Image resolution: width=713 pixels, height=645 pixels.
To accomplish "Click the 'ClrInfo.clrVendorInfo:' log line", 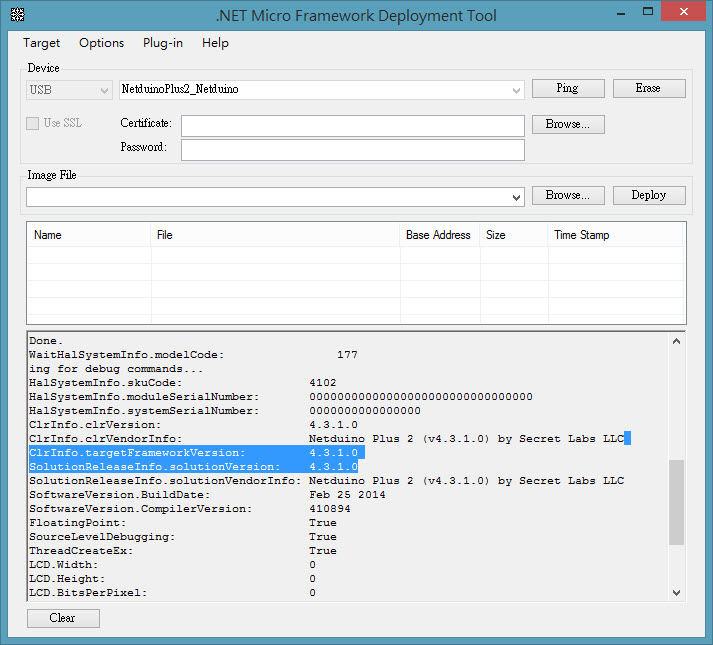I will point(326,439).
